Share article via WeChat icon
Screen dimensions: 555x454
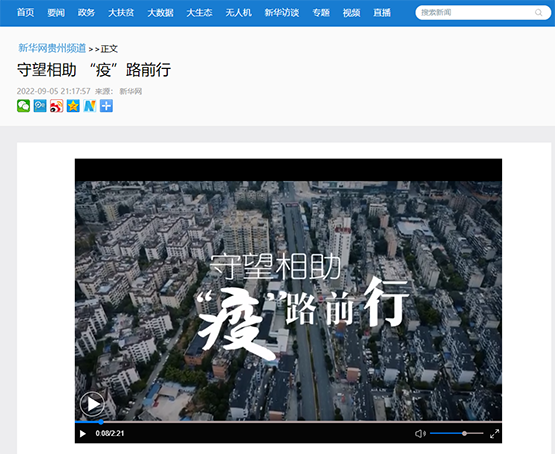tap(23, 106)
